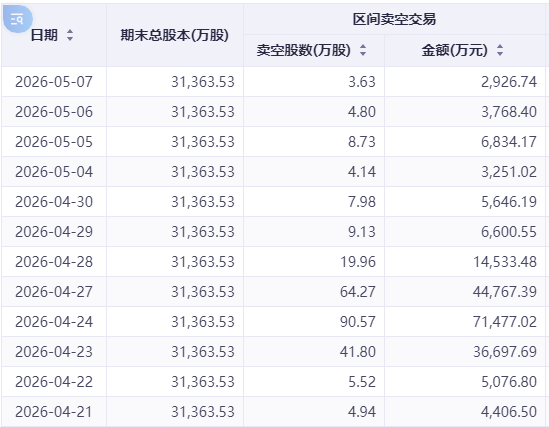Image resolution: width=549 pixels, height=427 pixels.
Task: Select the 2026-04-23 date cell
Action: pos(54,352)
